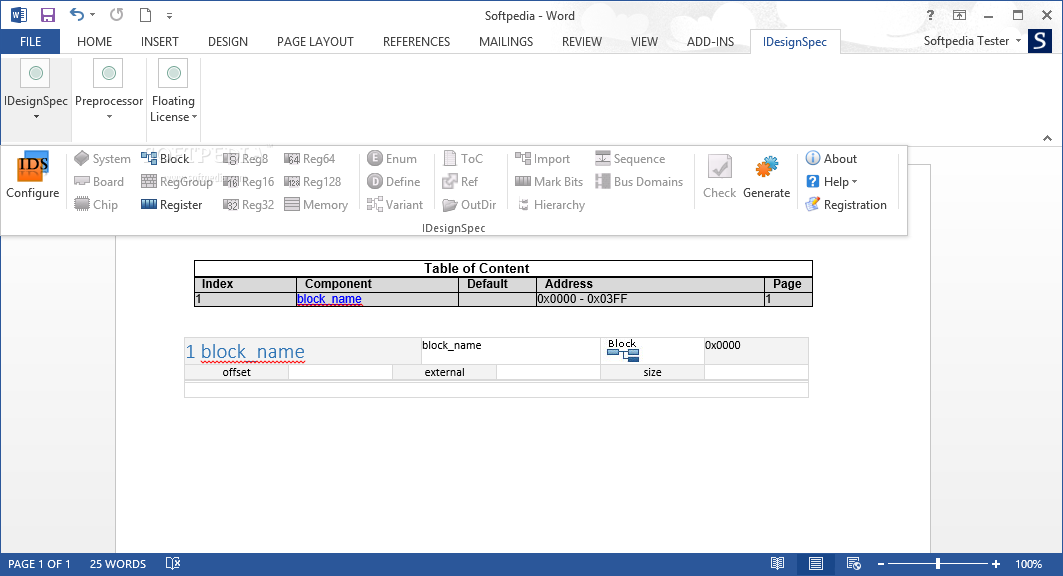
Task: Switch to Web Layout view
Action: tap(854, 564)
